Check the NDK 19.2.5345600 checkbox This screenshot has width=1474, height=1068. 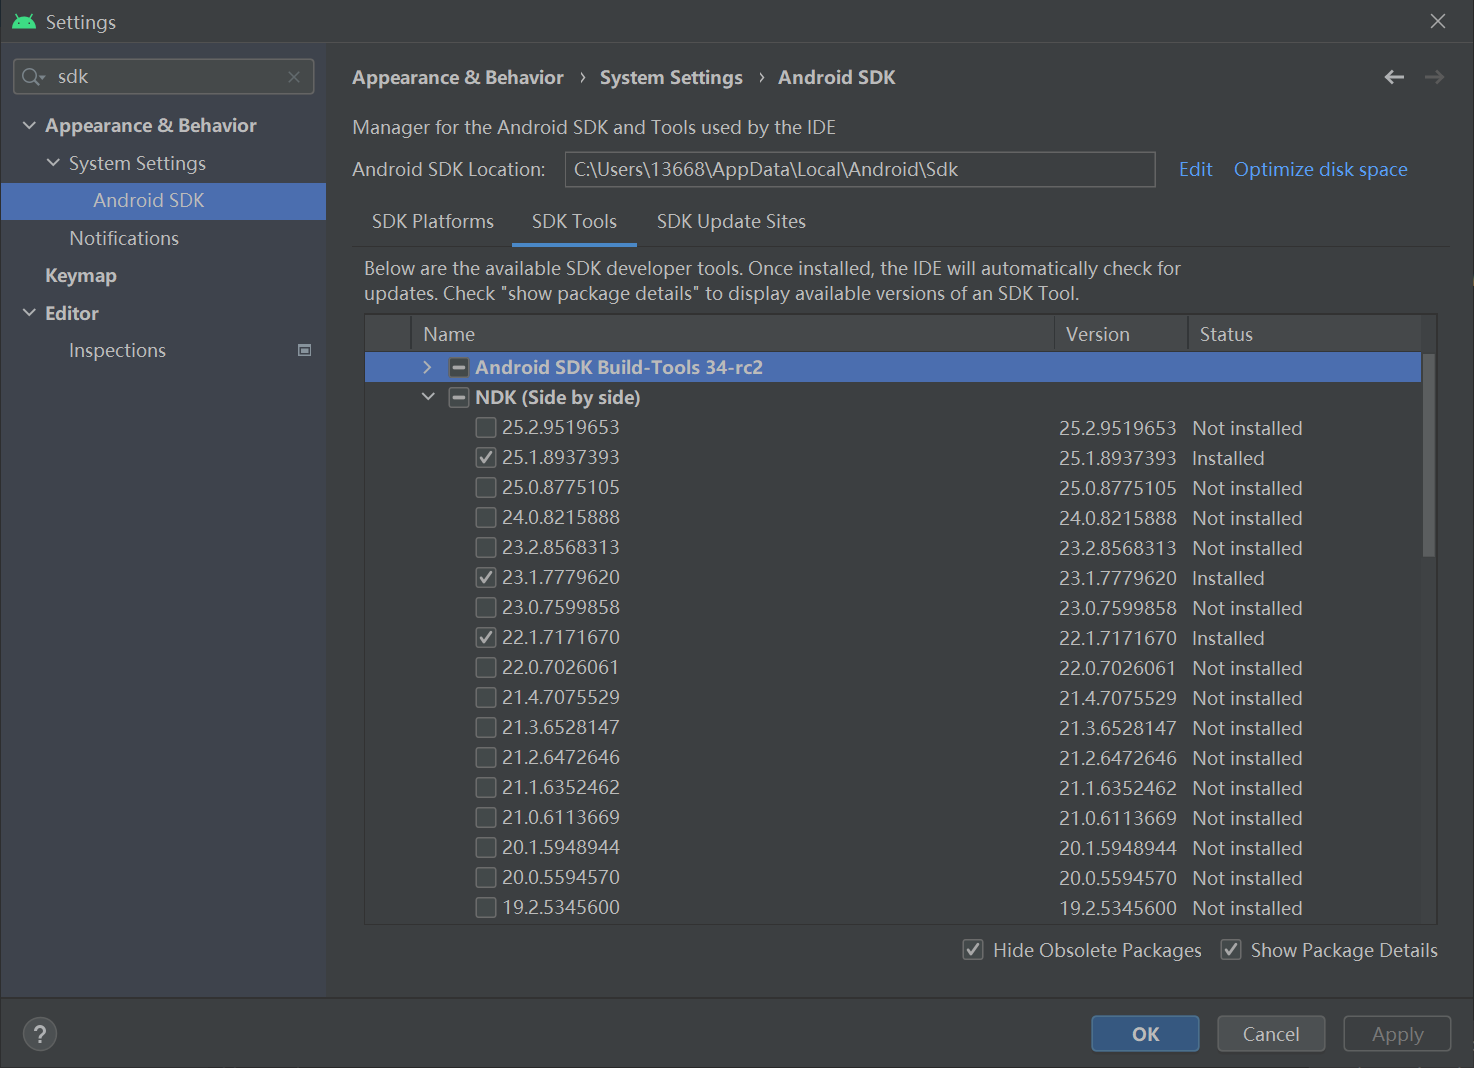coord(486,907)
